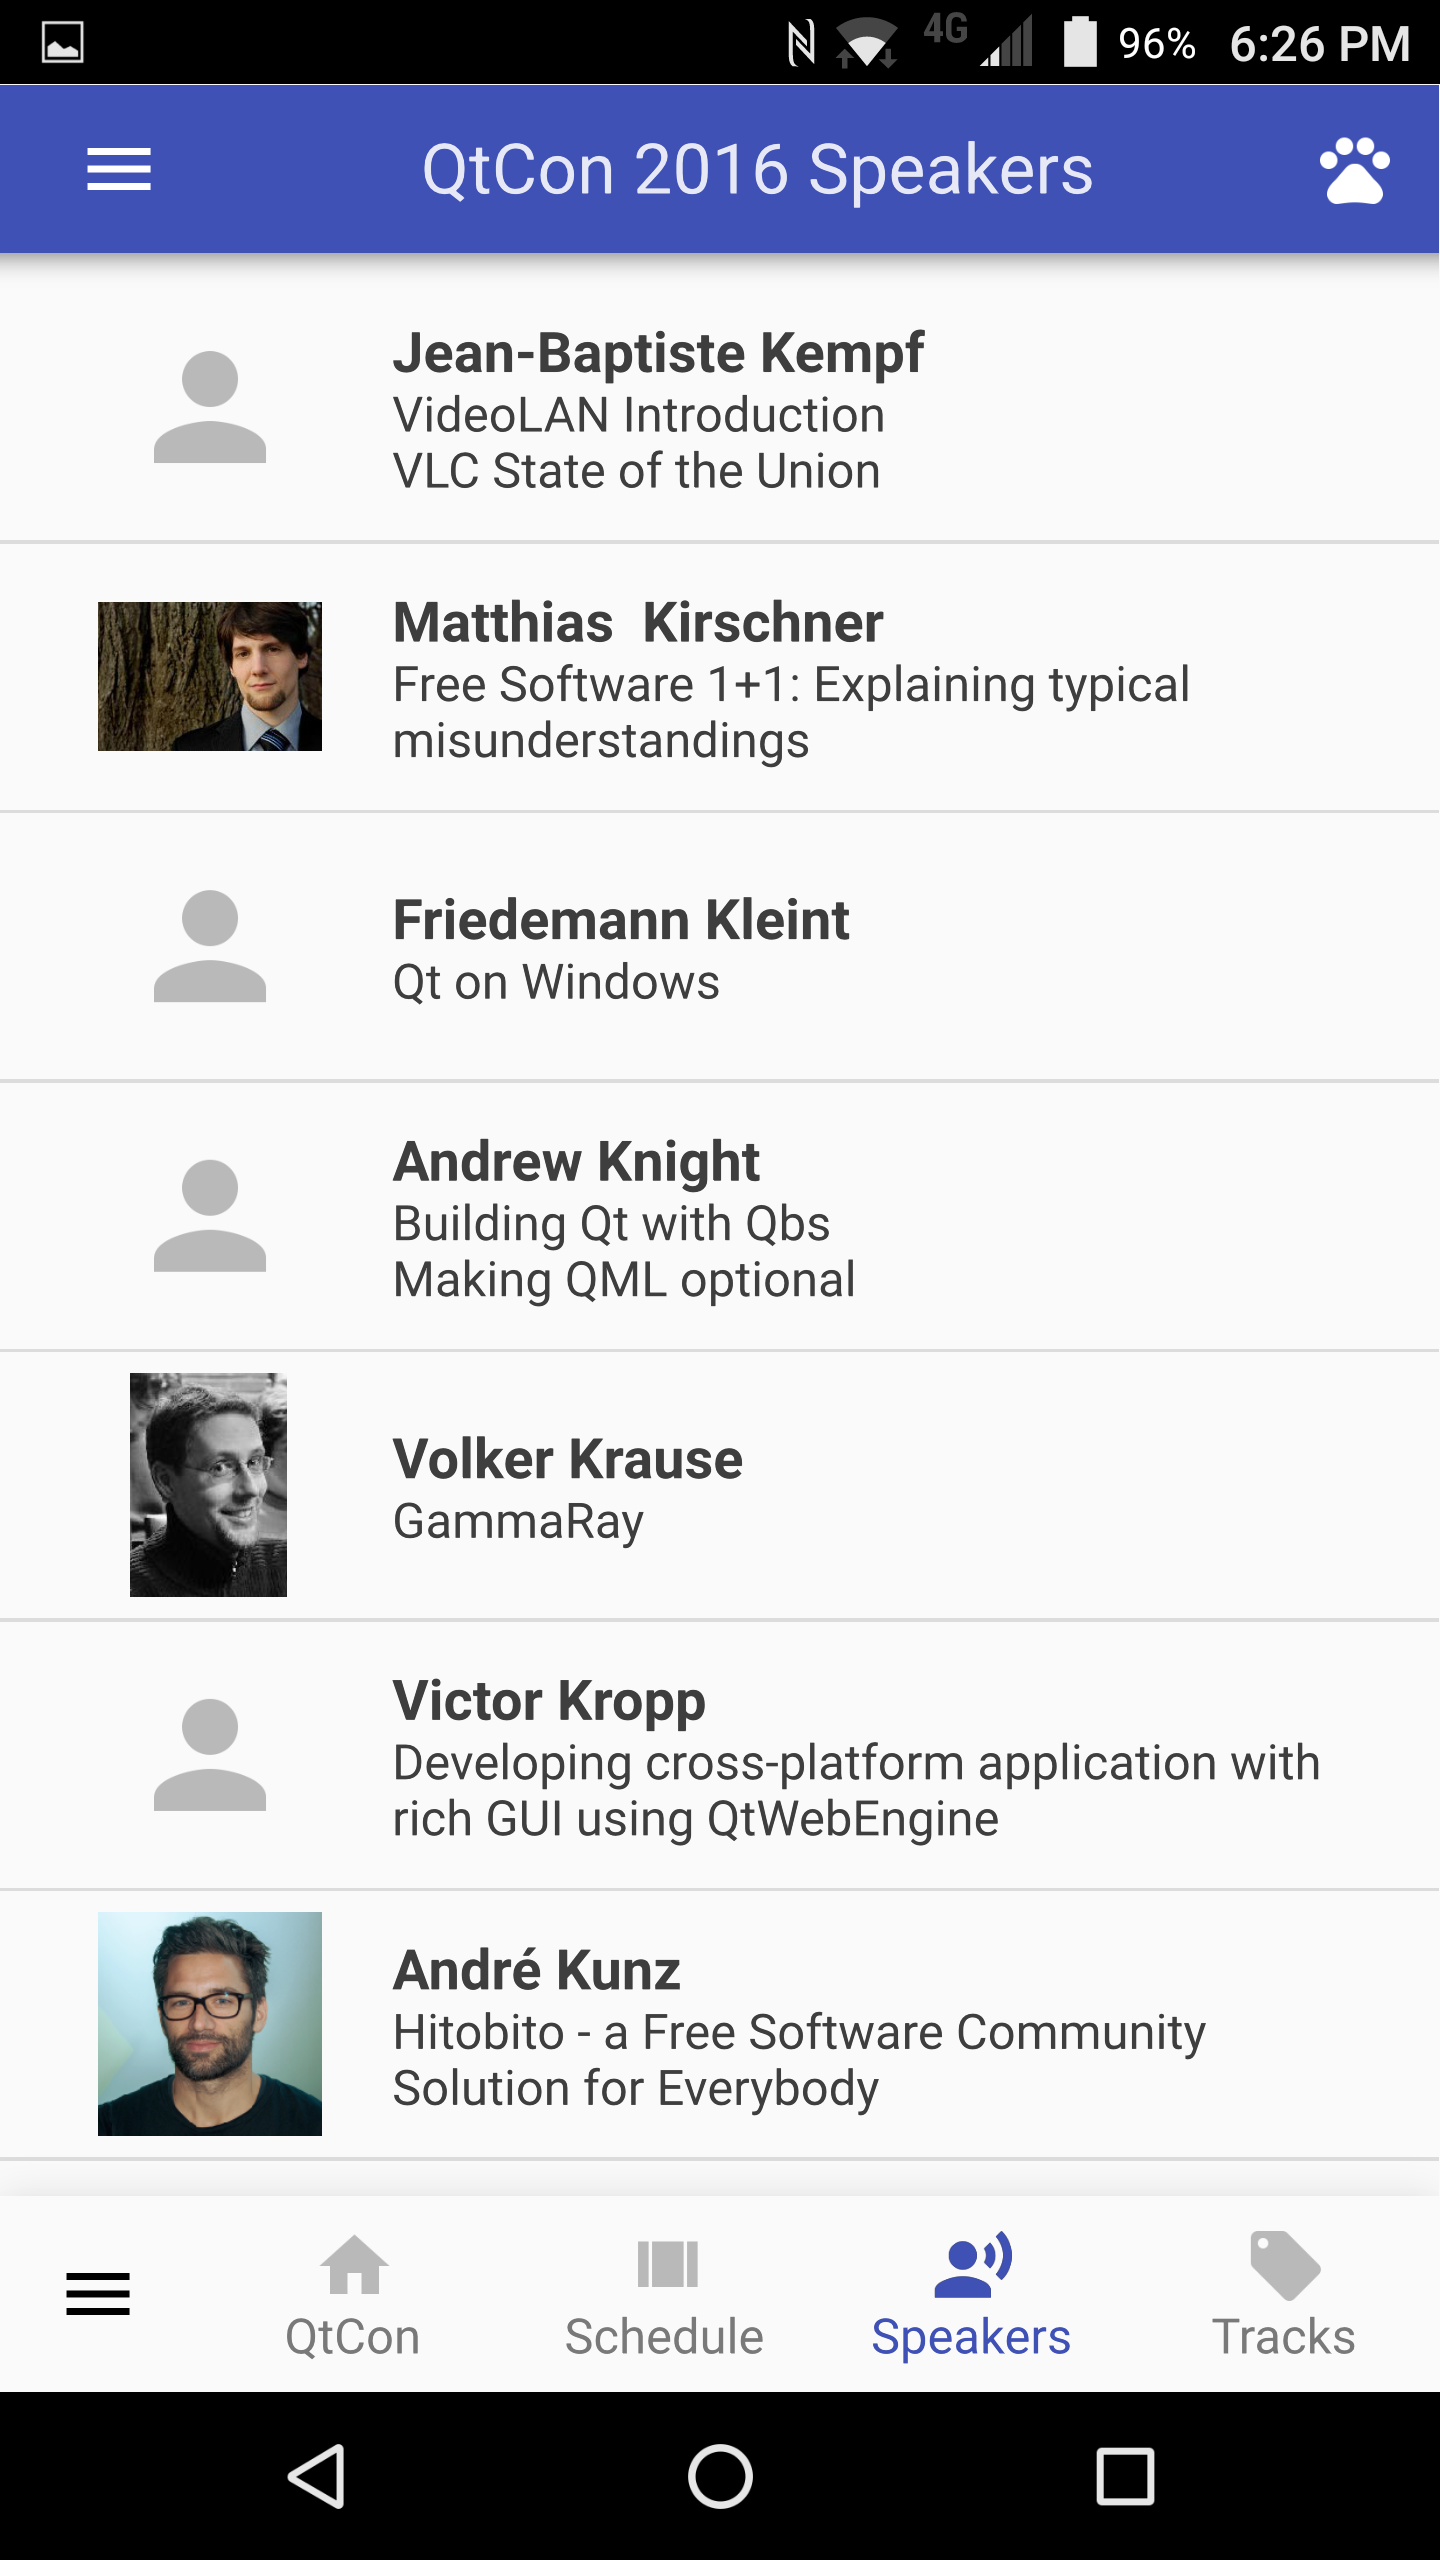Tap Jean-Baptiste Kempf's placeholder avatar
1440x2560 pixels.
pos(210,407)
